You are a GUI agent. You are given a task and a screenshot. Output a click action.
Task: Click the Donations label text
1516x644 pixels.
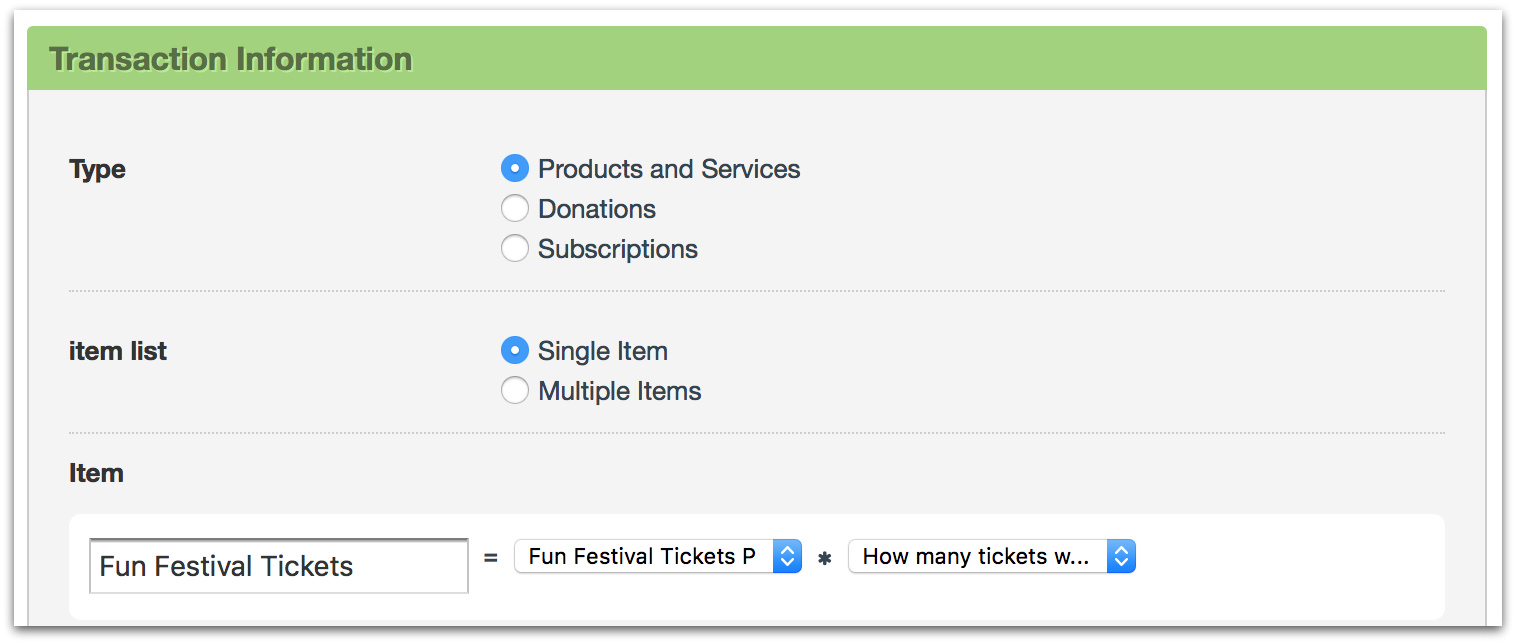pyautogui.click(x=597, y=209)
